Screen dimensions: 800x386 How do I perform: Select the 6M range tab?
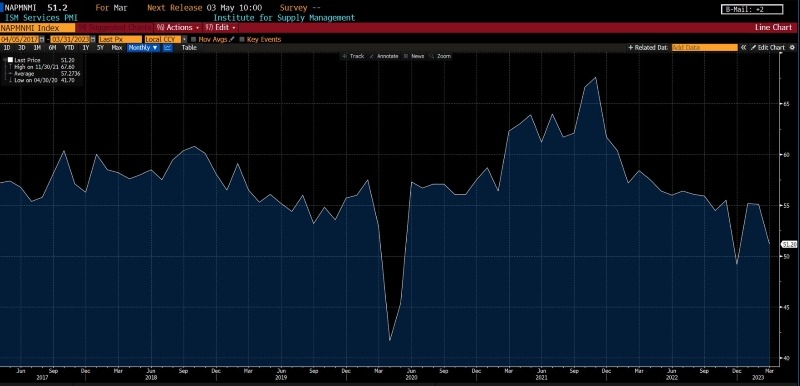click(x=53, y=47)
